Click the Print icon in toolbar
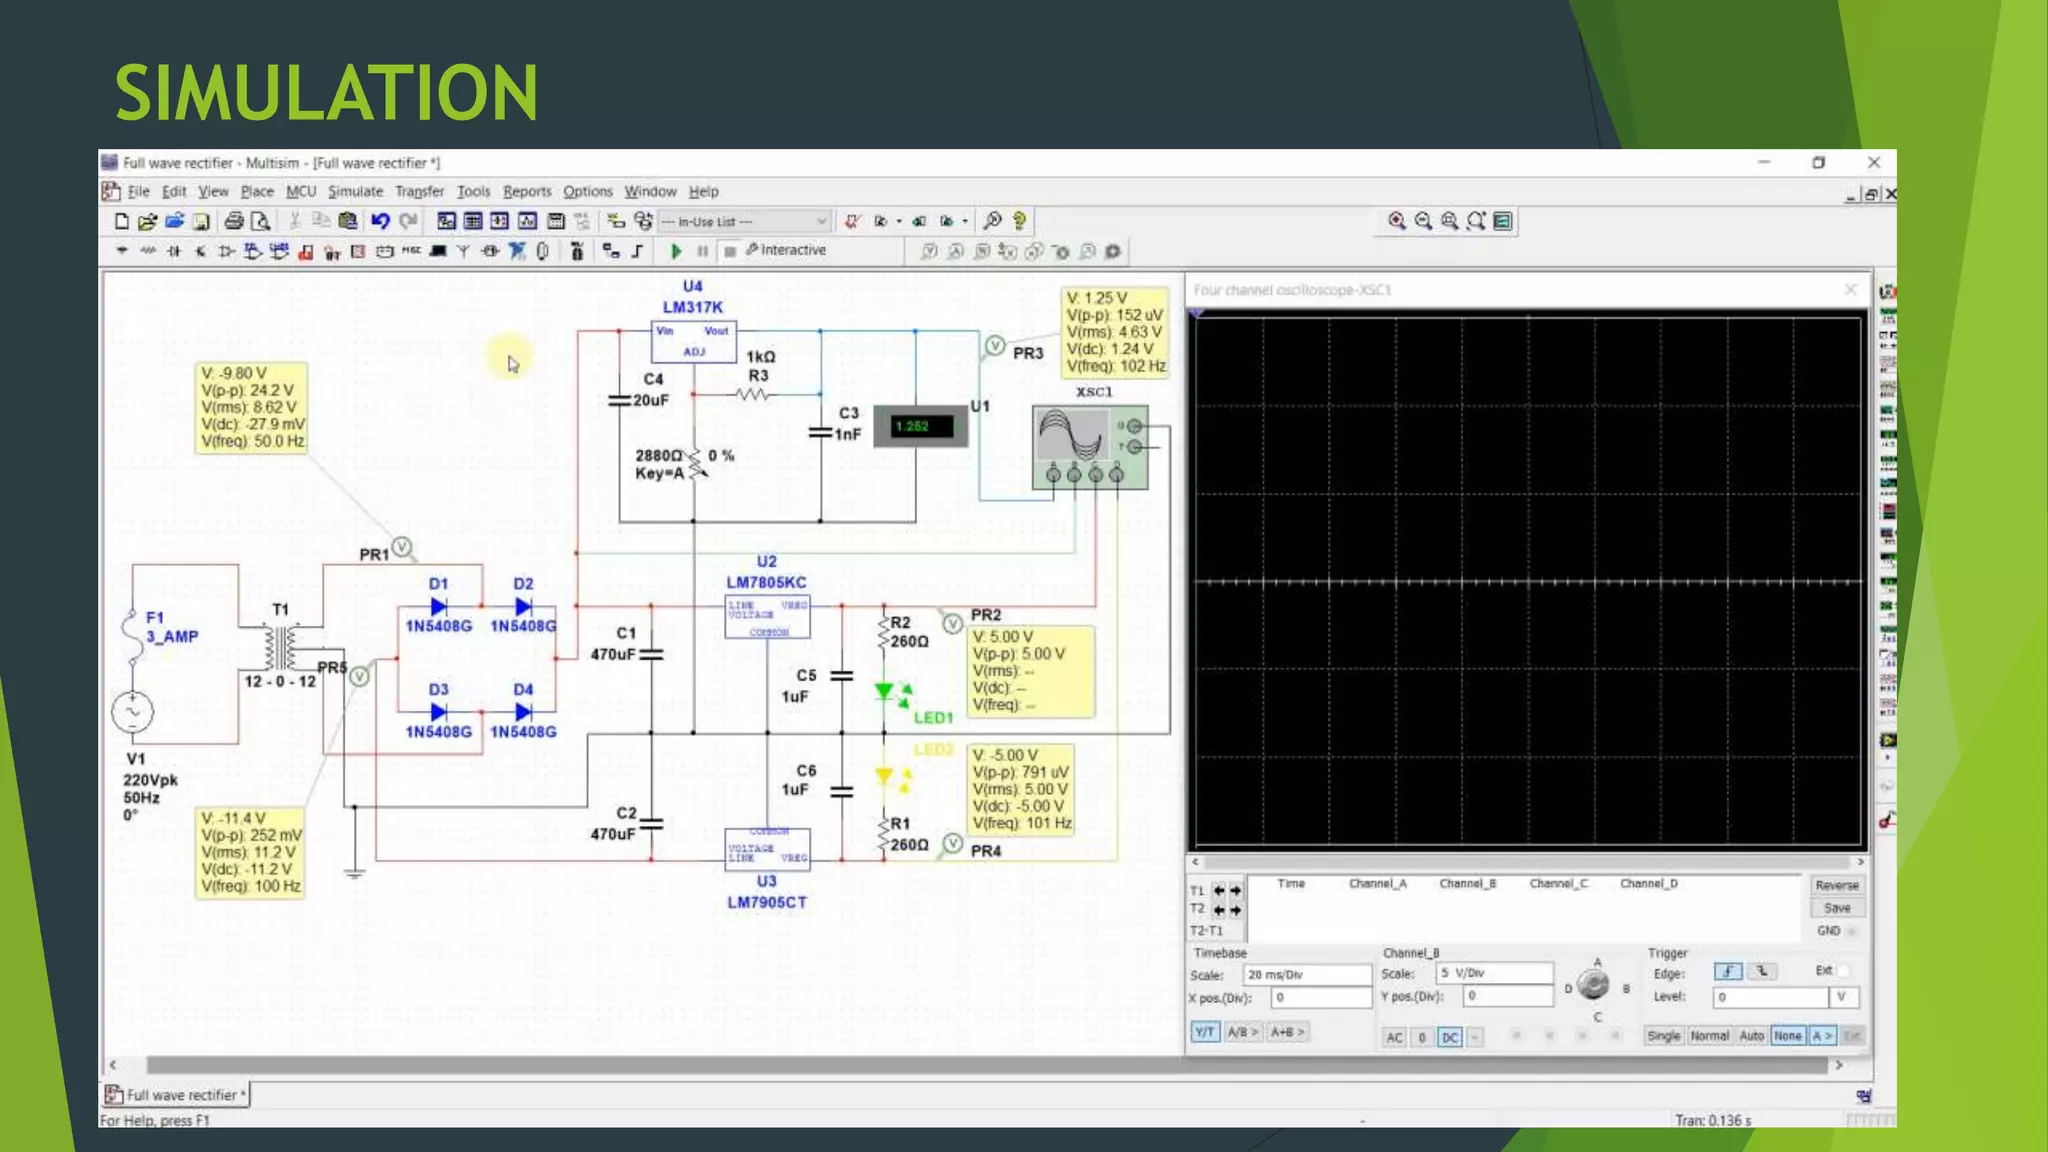 point(234,221)
